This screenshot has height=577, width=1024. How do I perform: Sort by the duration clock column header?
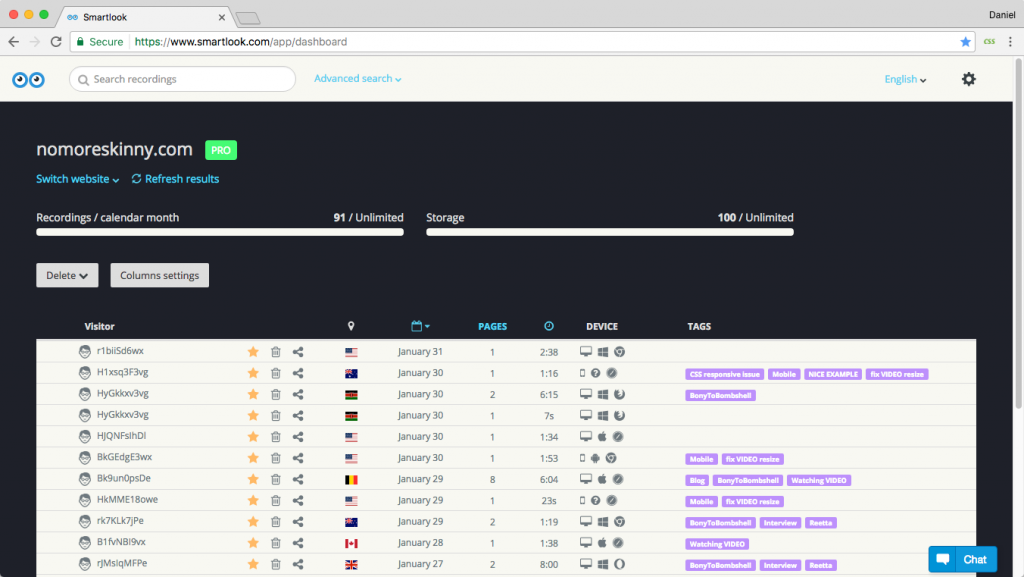coord(549,326)
